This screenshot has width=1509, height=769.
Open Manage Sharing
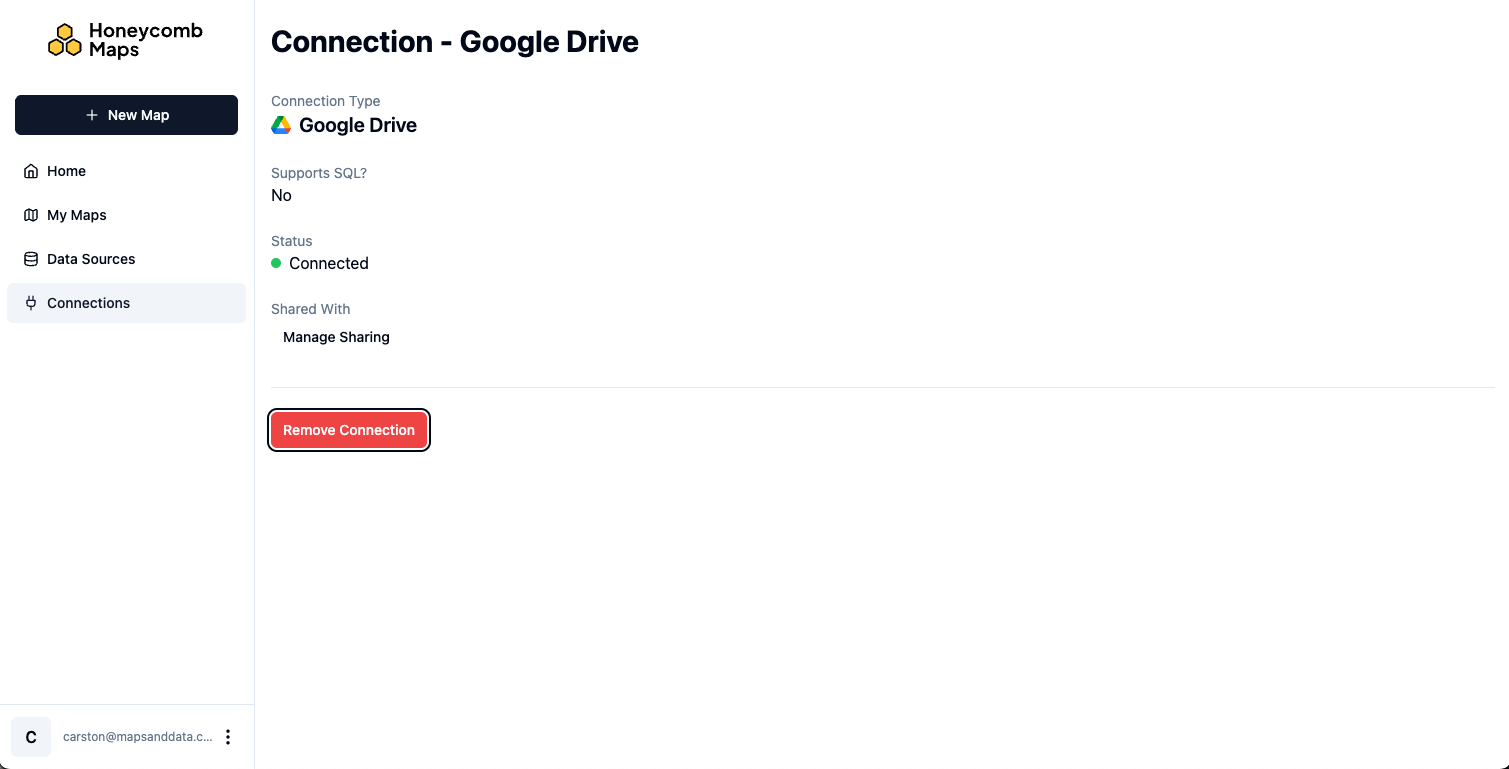(336, 337)
